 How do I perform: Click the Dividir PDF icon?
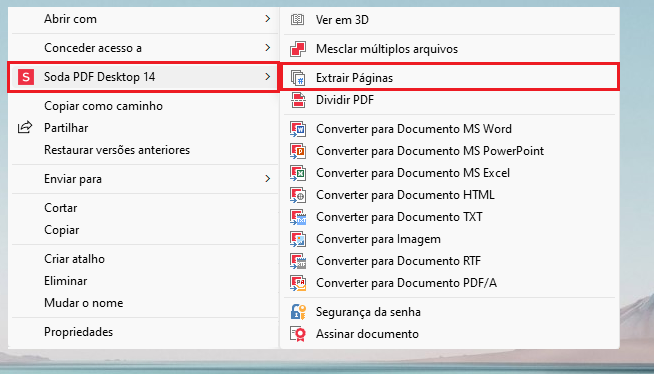click(x=298, y=100)
